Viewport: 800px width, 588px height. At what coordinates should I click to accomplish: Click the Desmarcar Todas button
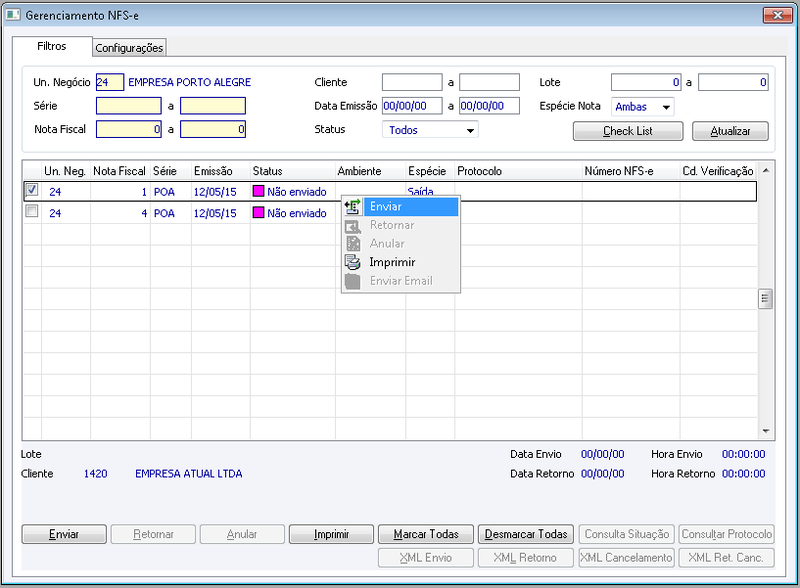pyautogui.click(x=526, y=534)
